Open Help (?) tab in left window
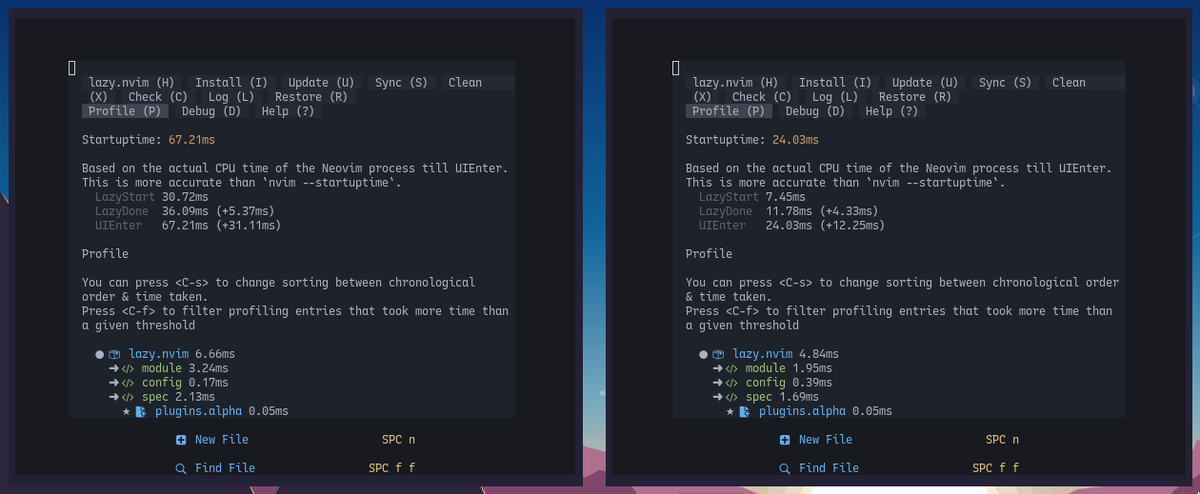Image resolution: width=1200 pixels, height=494 pixels. tap(288, 111)
